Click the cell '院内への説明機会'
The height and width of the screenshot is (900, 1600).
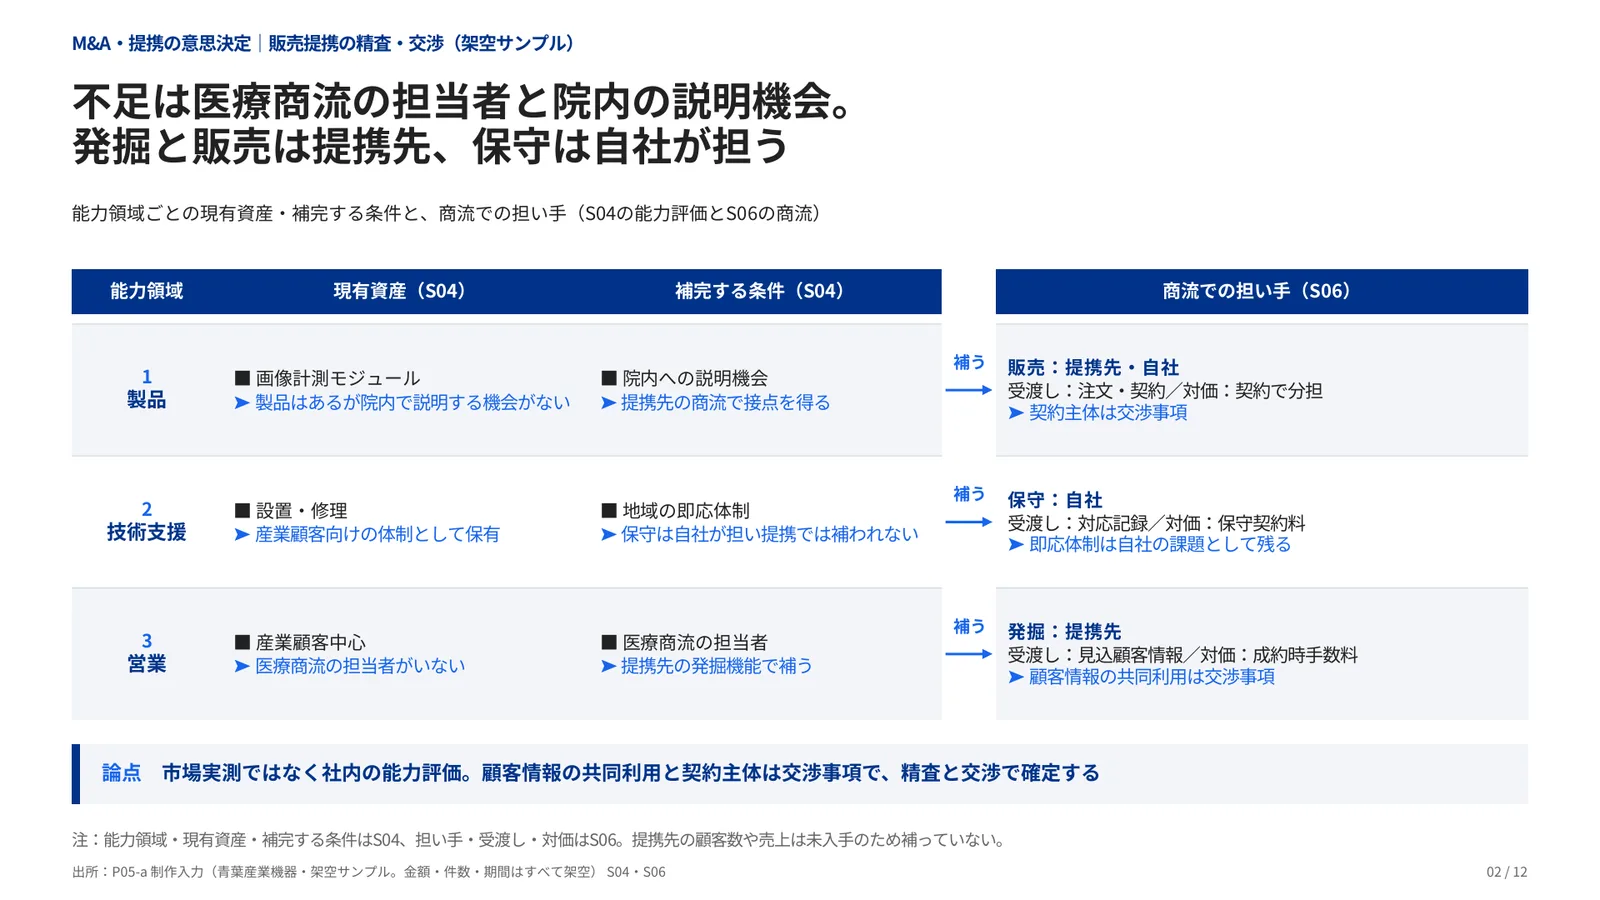coord(685,378)
